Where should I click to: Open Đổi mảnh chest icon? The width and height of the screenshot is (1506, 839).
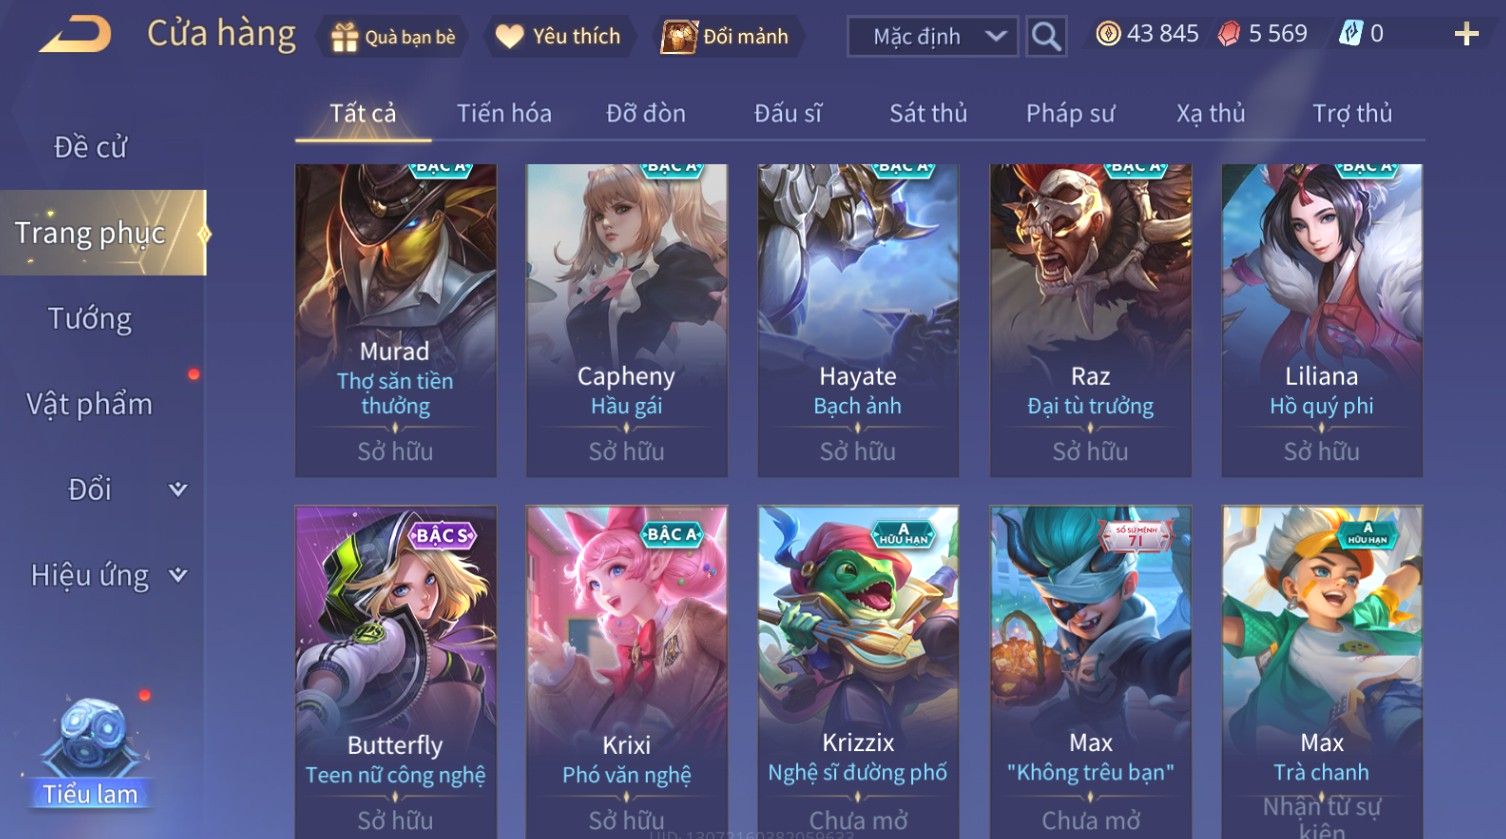(x=679, y=37)
